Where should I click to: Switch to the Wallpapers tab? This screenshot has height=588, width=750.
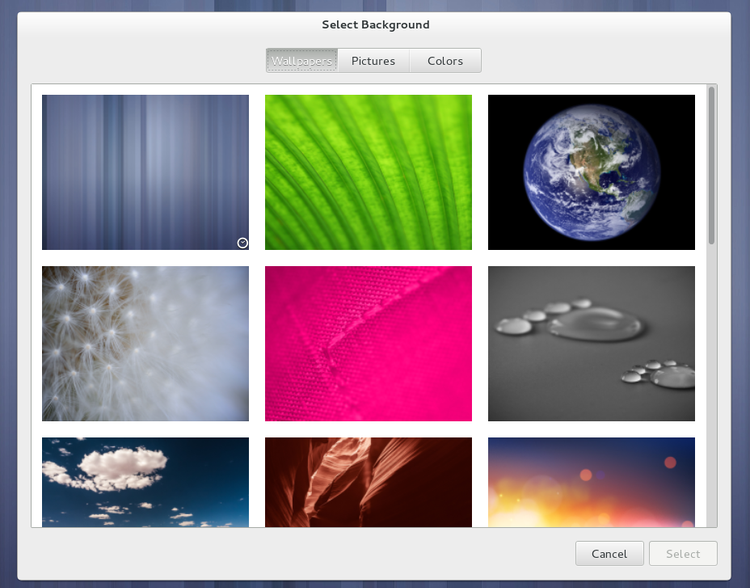pos(301,61)
